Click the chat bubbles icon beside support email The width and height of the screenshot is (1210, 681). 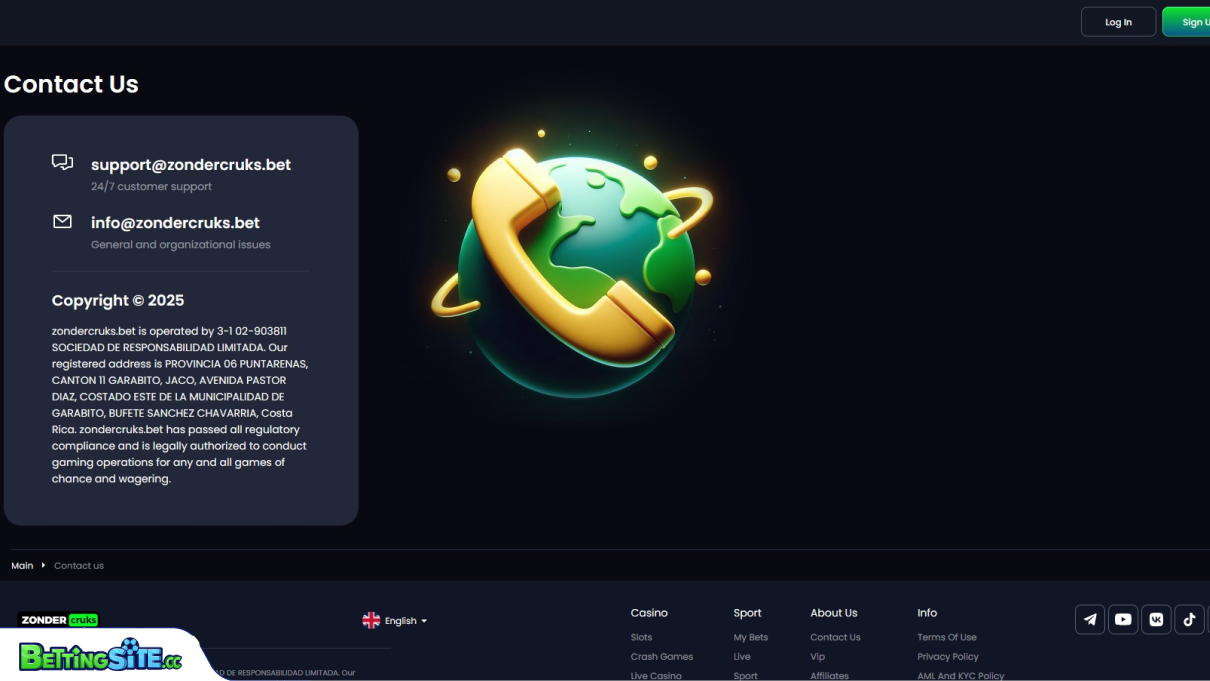pyautogui.click(x=62, y=162)
